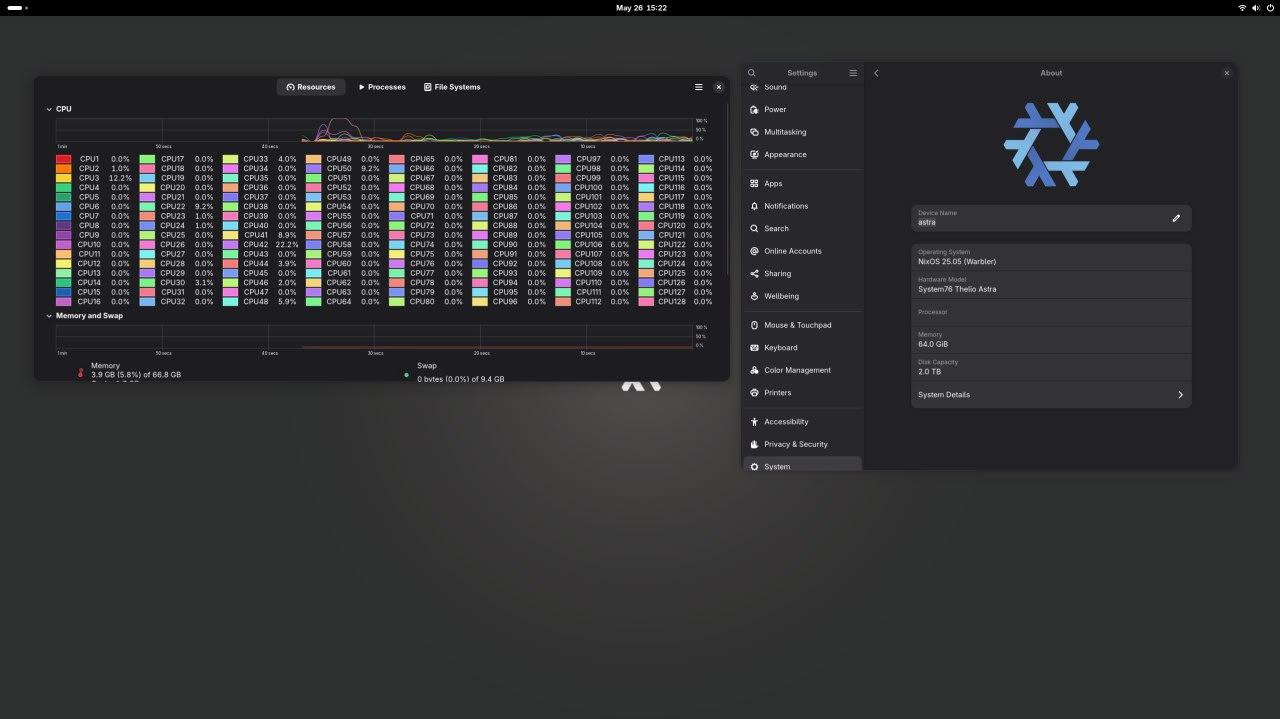1280x719 pixels.
Task: Open the power icon in the top bar
Action: tap(1270, 8)
